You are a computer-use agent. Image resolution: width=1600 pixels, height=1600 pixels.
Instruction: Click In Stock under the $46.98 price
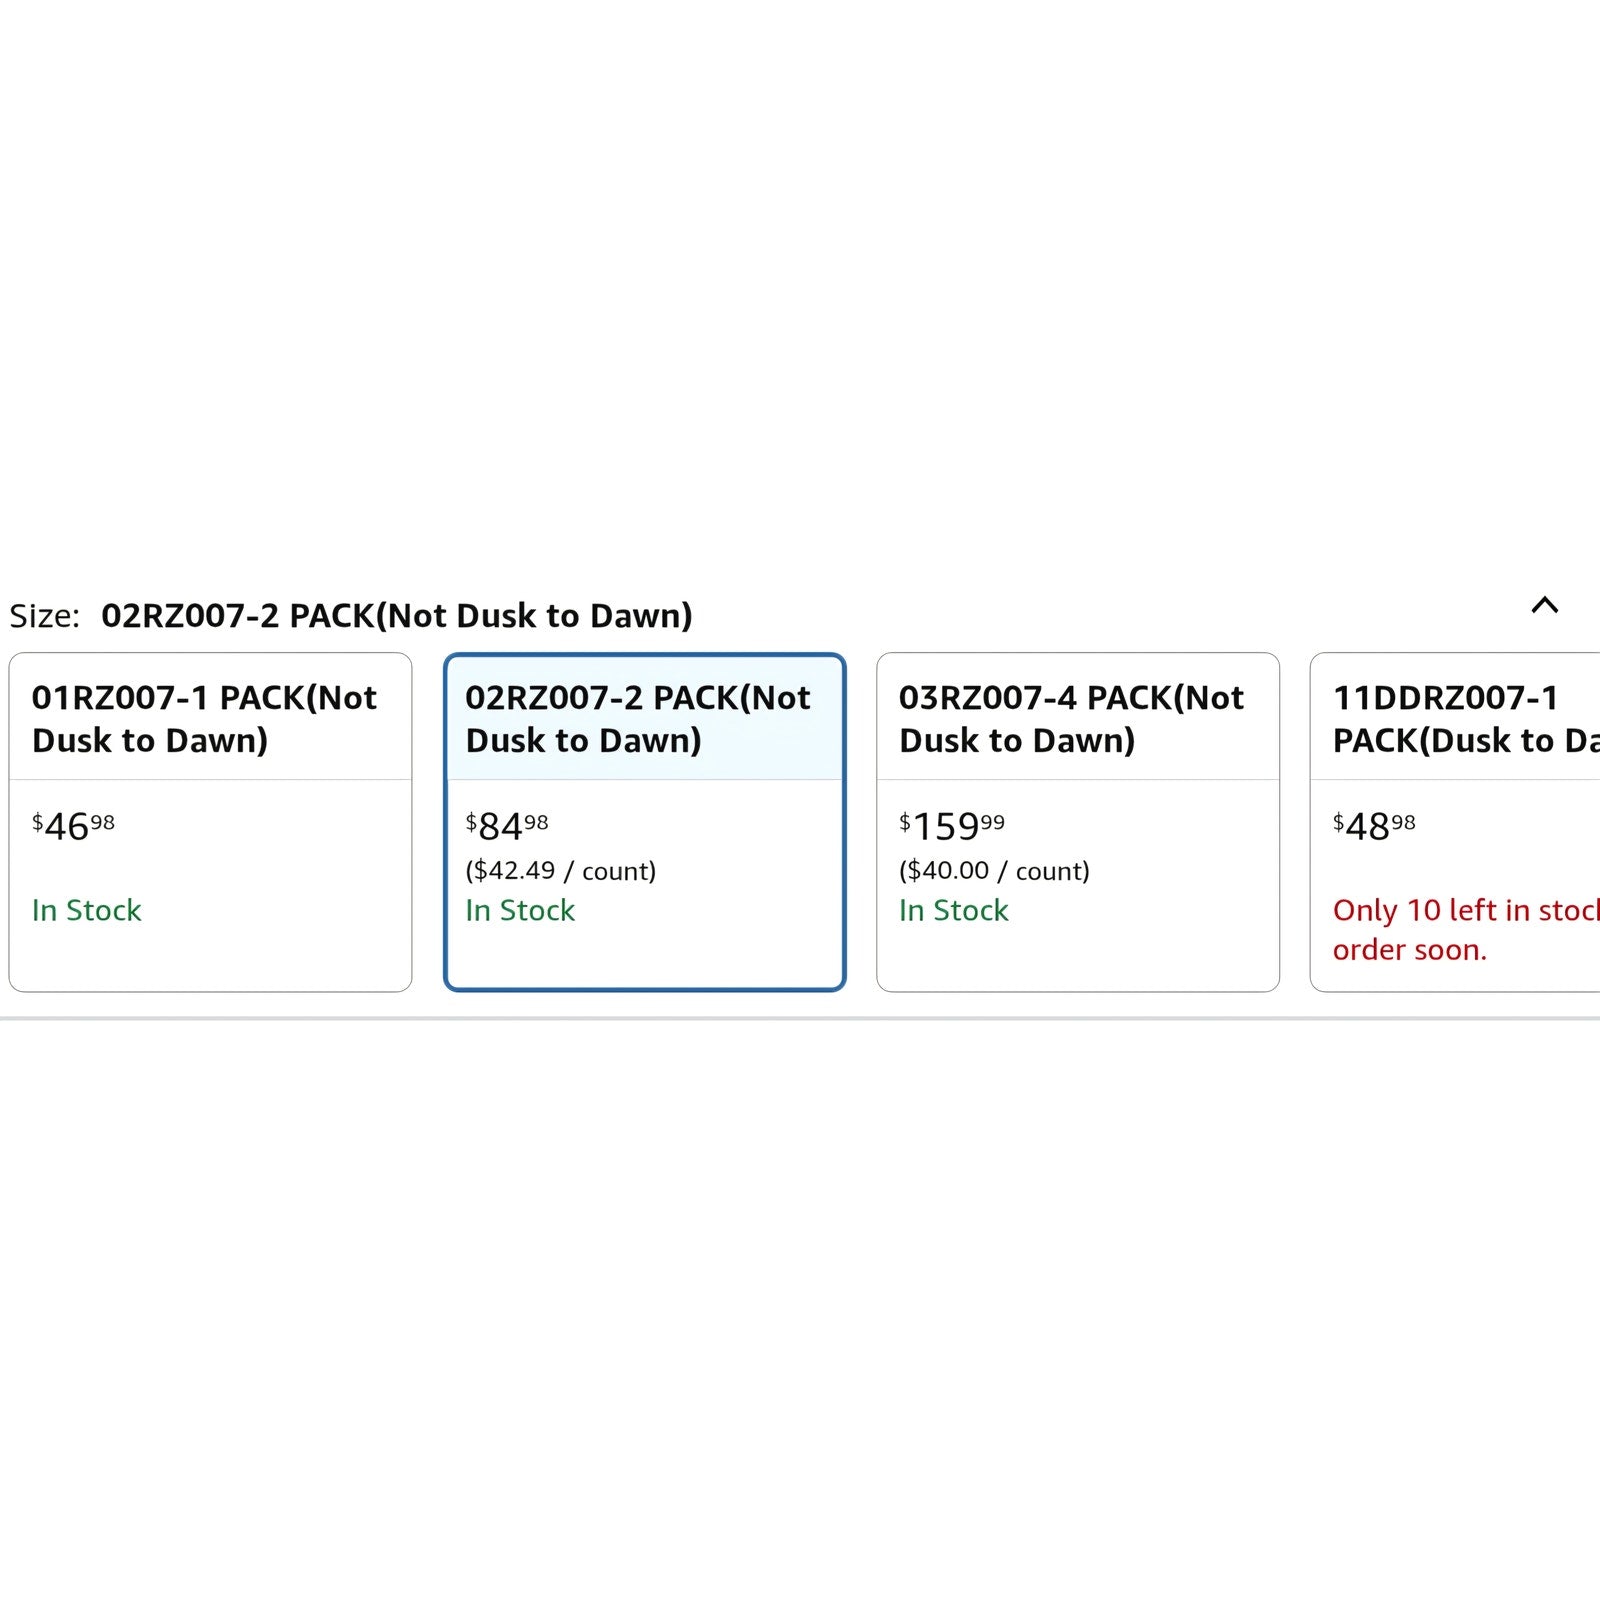click(87, 910)
